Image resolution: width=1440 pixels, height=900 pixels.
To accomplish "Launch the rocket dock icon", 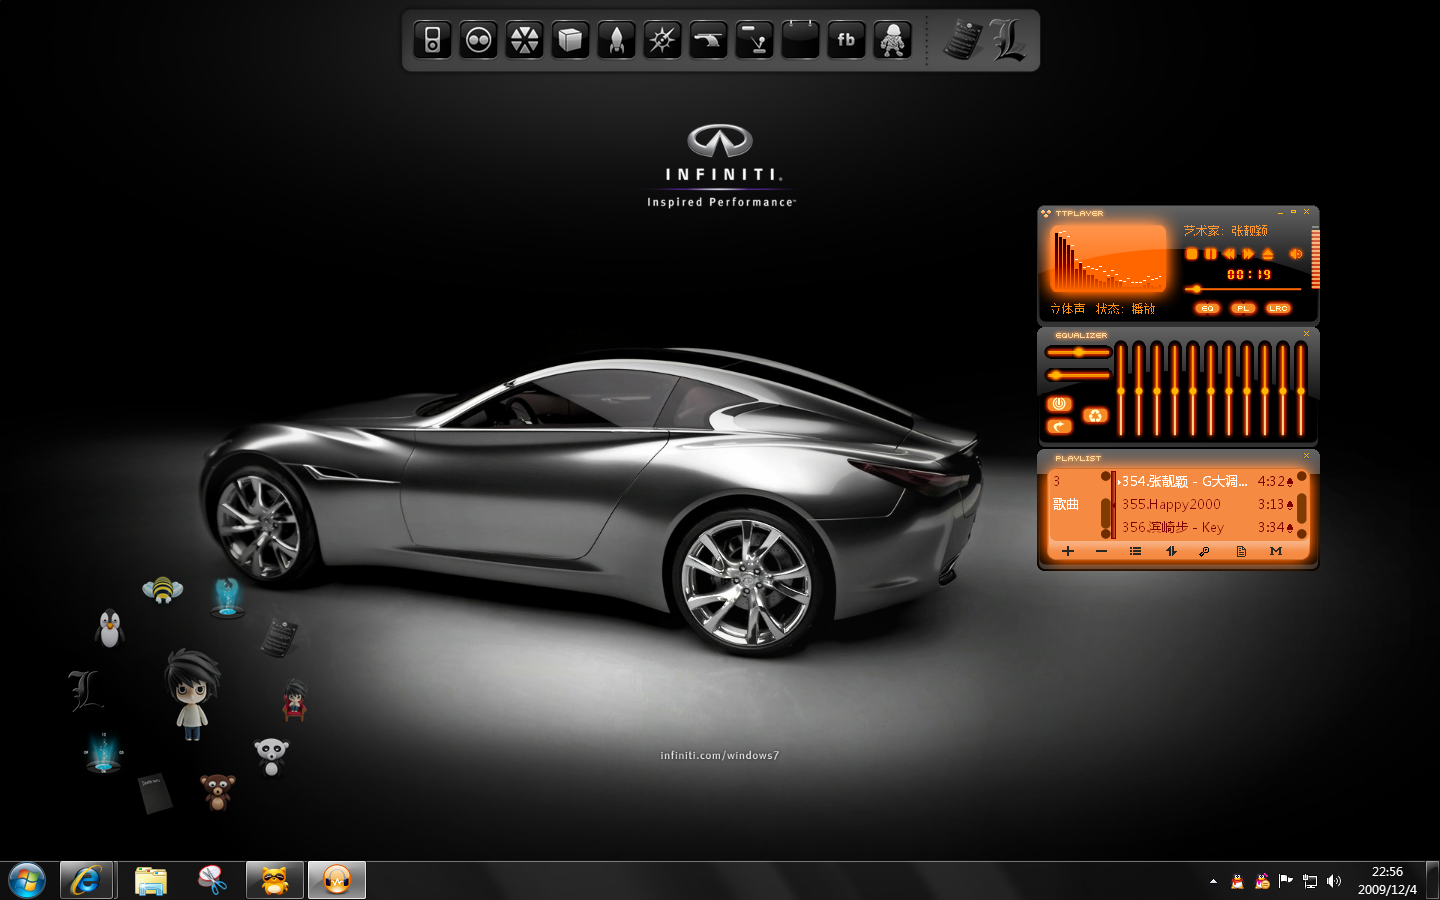I will 616,40.
